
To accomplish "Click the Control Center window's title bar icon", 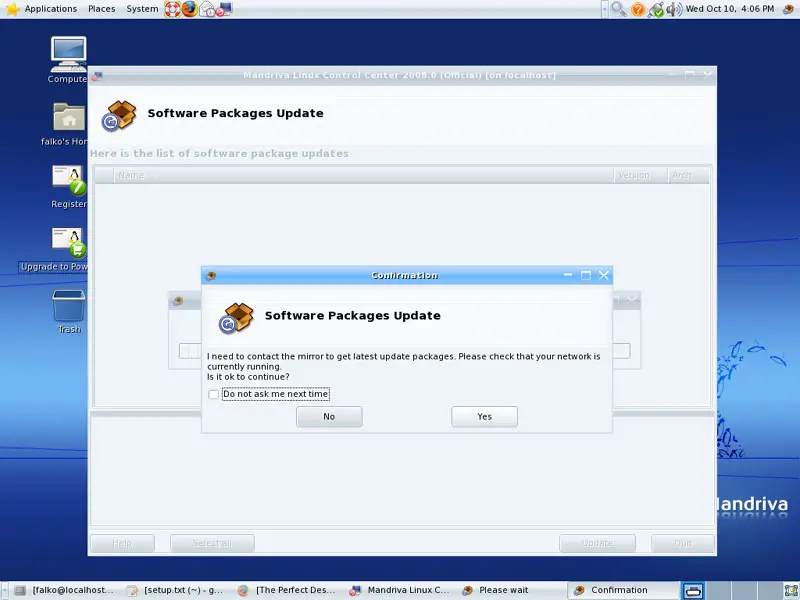I will click(96, 76).
